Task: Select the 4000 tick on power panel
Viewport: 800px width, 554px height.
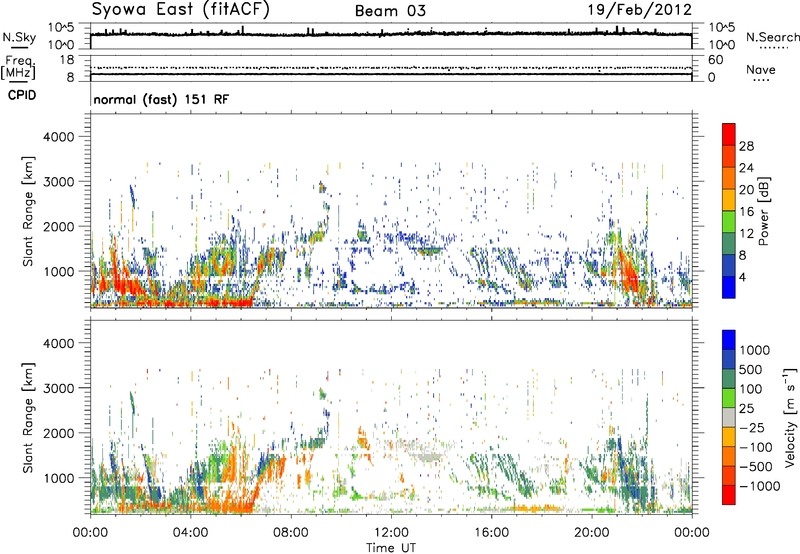Action: coord(59,137)
